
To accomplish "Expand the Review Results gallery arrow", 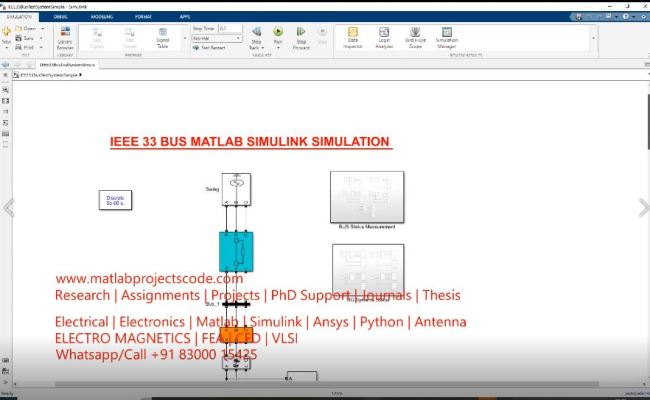I will pos(593,38).
